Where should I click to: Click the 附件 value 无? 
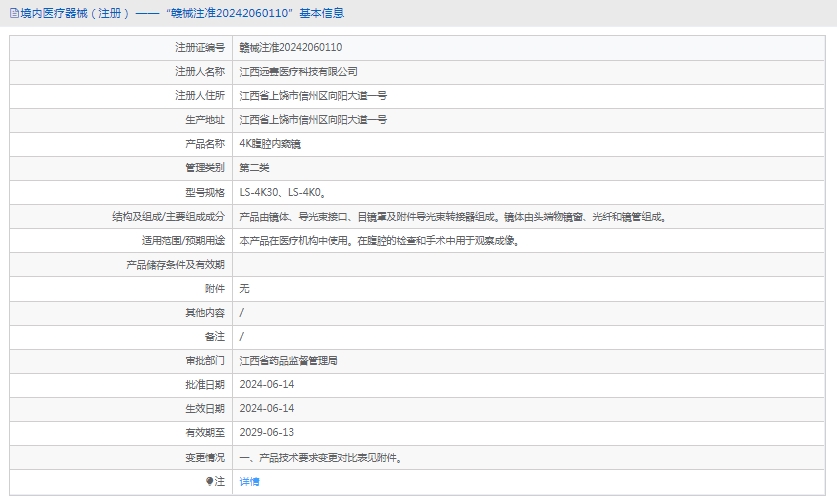click(244, 288)
